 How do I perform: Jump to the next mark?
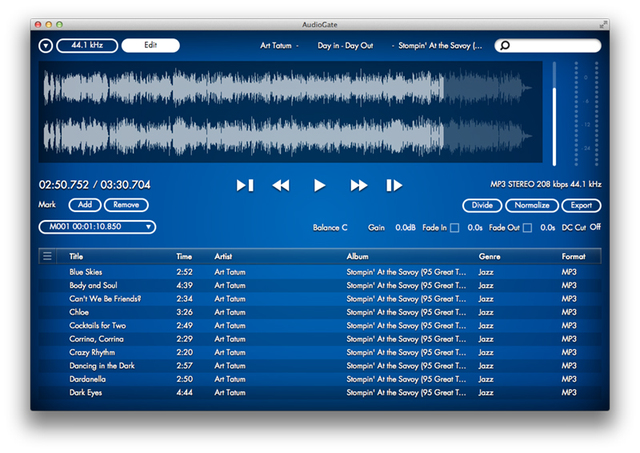(x=394, y=185)
